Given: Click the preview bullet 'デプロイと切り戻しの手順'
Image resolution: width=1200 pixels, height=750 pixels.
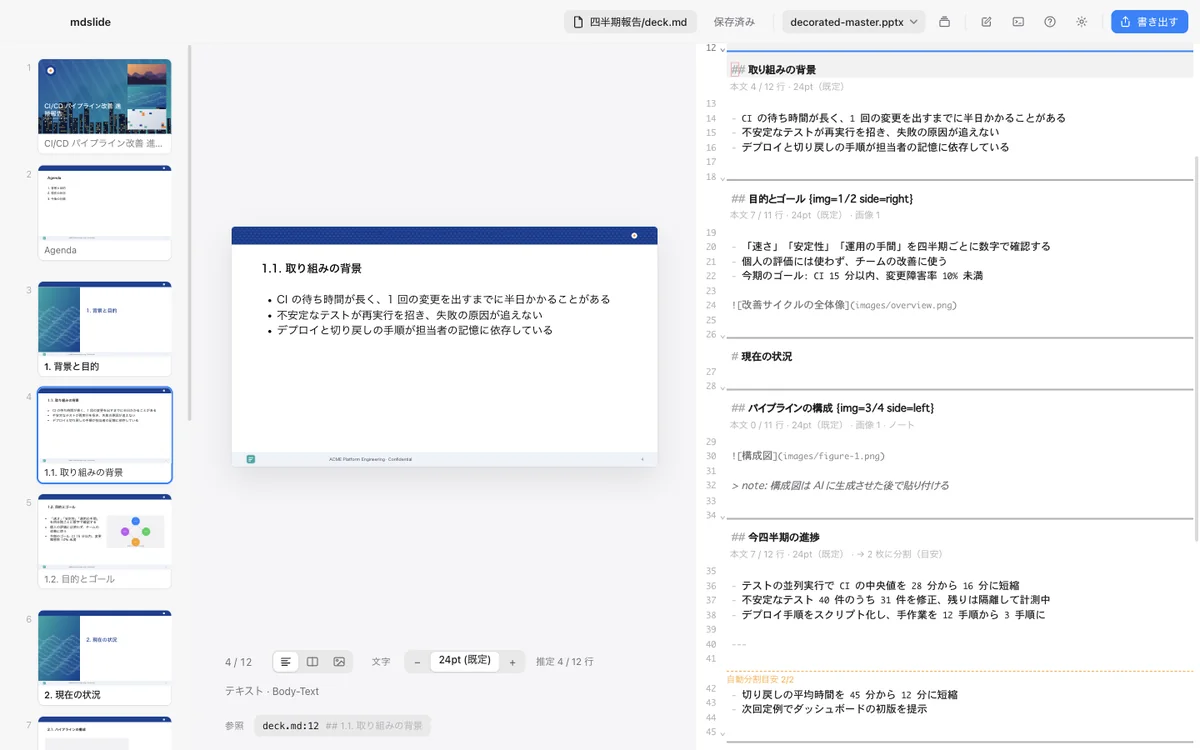Looking at the screenshot, I should pyautogui.click(x=415, y=330).
